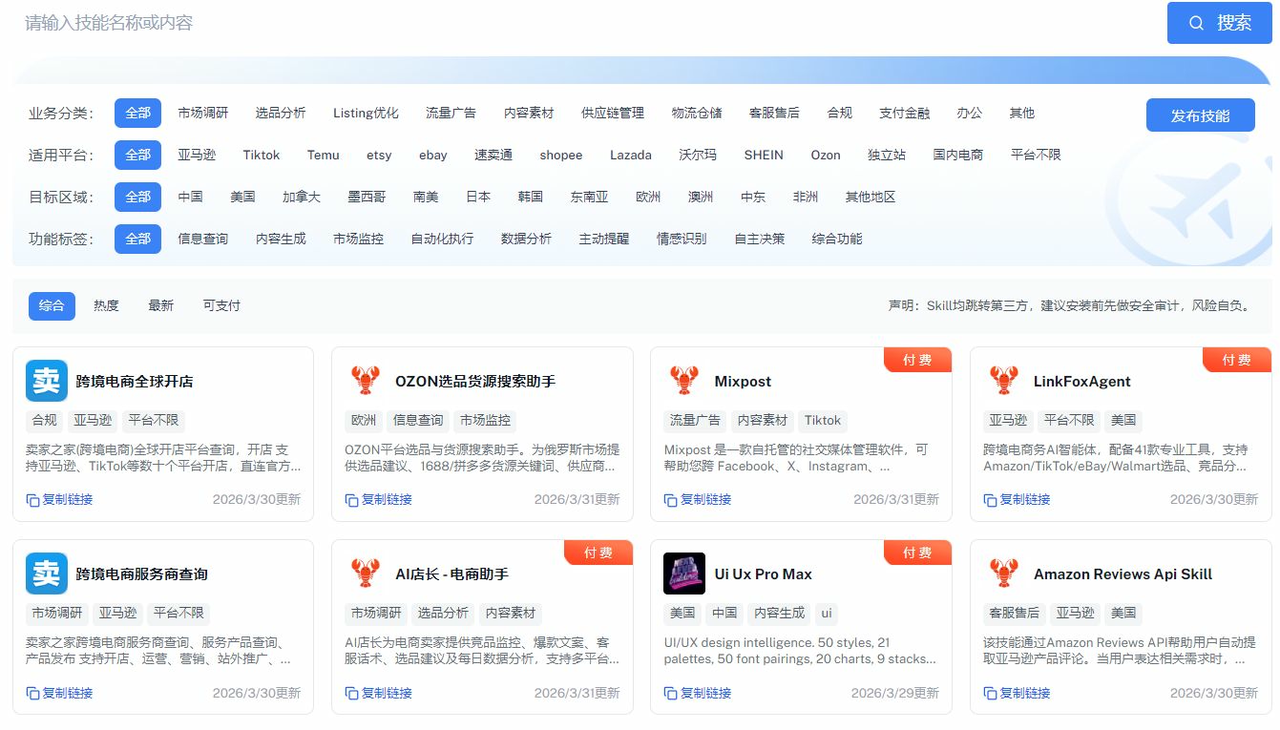This screenshot has height=730, width=1280.
Task: Choose 东南亚 as the target region
Action: 589,197
